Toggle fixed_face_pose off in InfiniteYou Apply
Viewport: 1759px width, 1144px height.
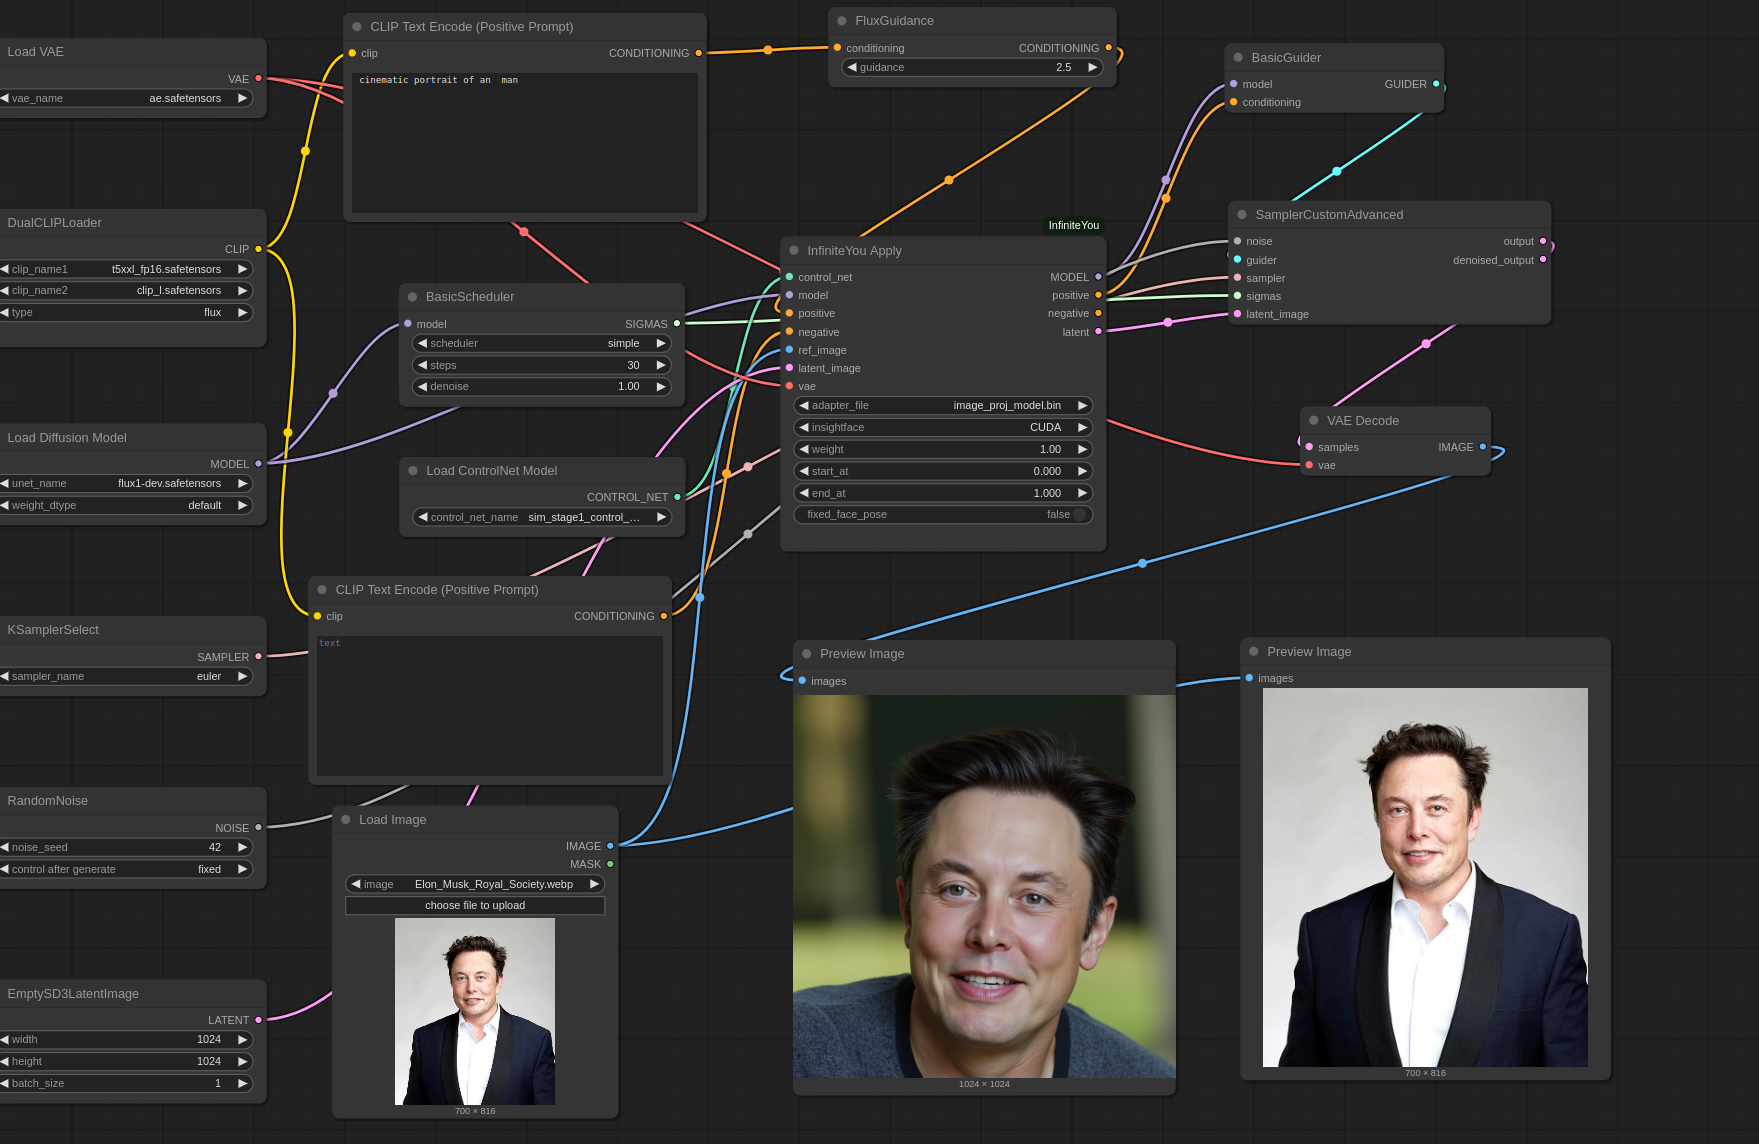pyautogui.click(x=1079, y=514)
